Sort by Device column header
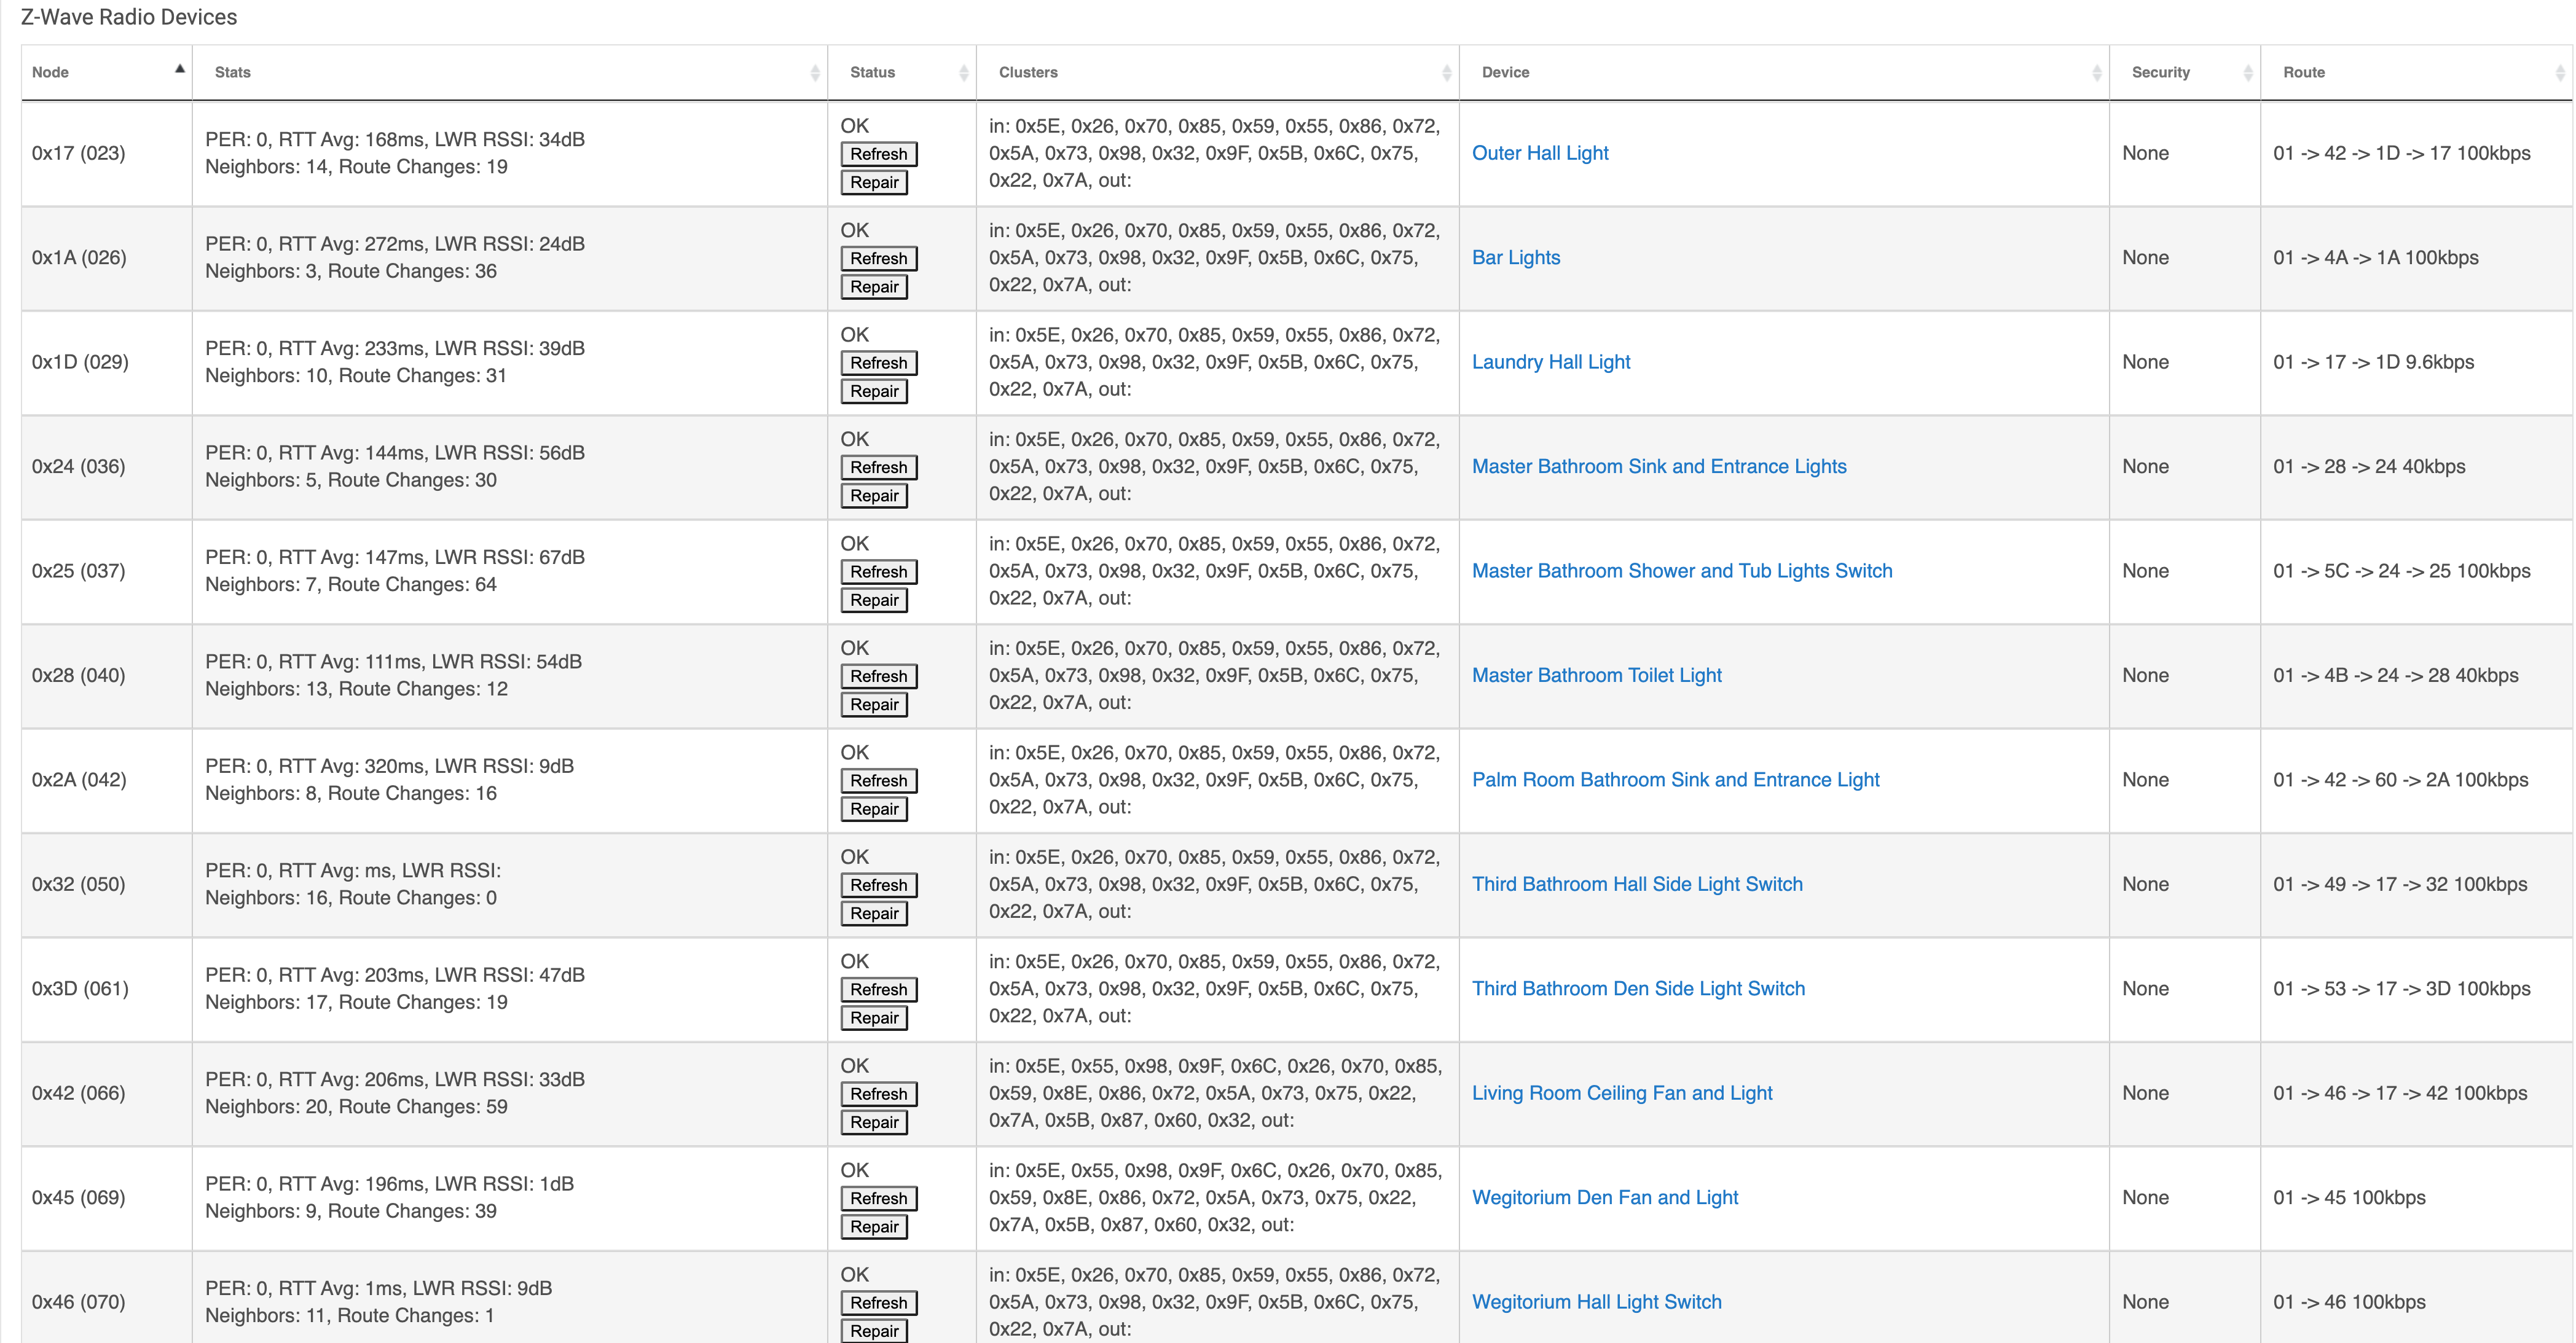The image size is (2576, 1343). [1784, 72]
